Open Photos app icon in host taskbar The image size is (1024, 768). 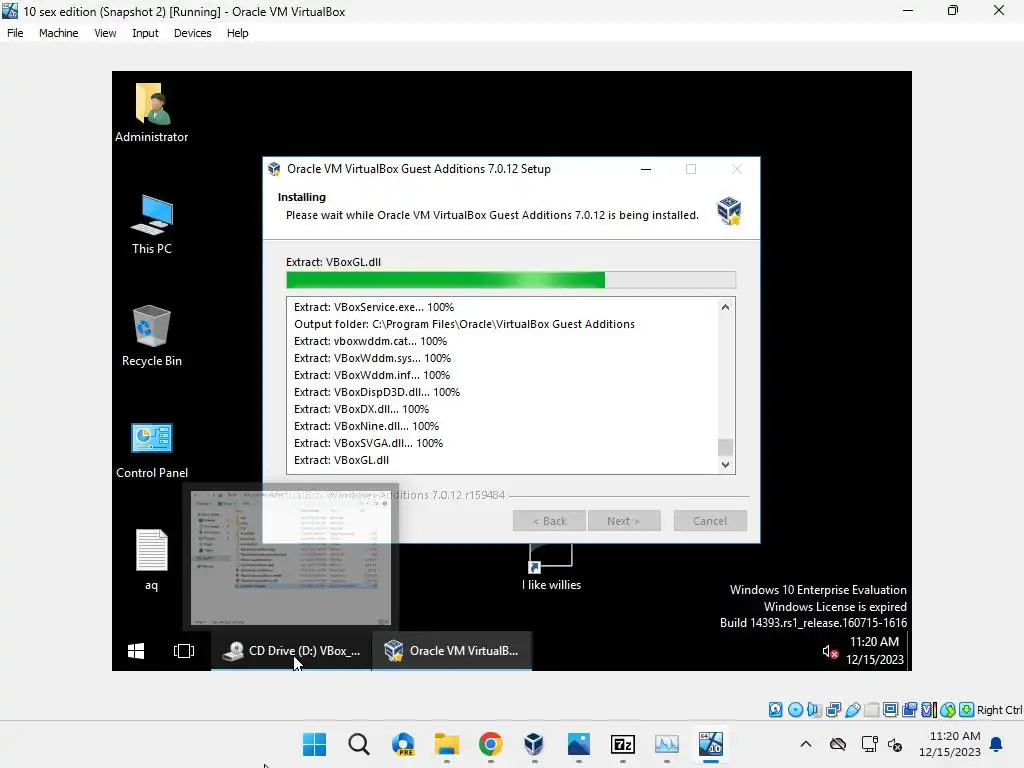click(x=579, y=744)
